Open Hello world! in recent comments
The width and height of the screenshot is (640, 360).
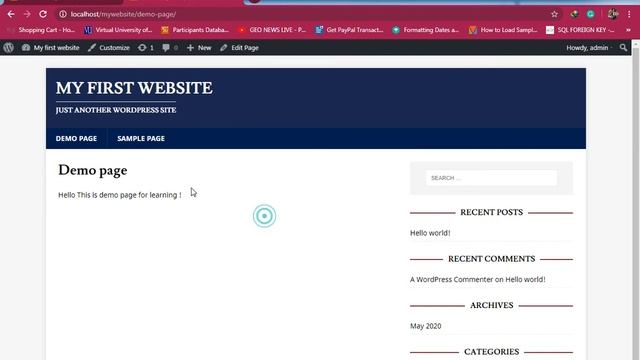(525, 280)
